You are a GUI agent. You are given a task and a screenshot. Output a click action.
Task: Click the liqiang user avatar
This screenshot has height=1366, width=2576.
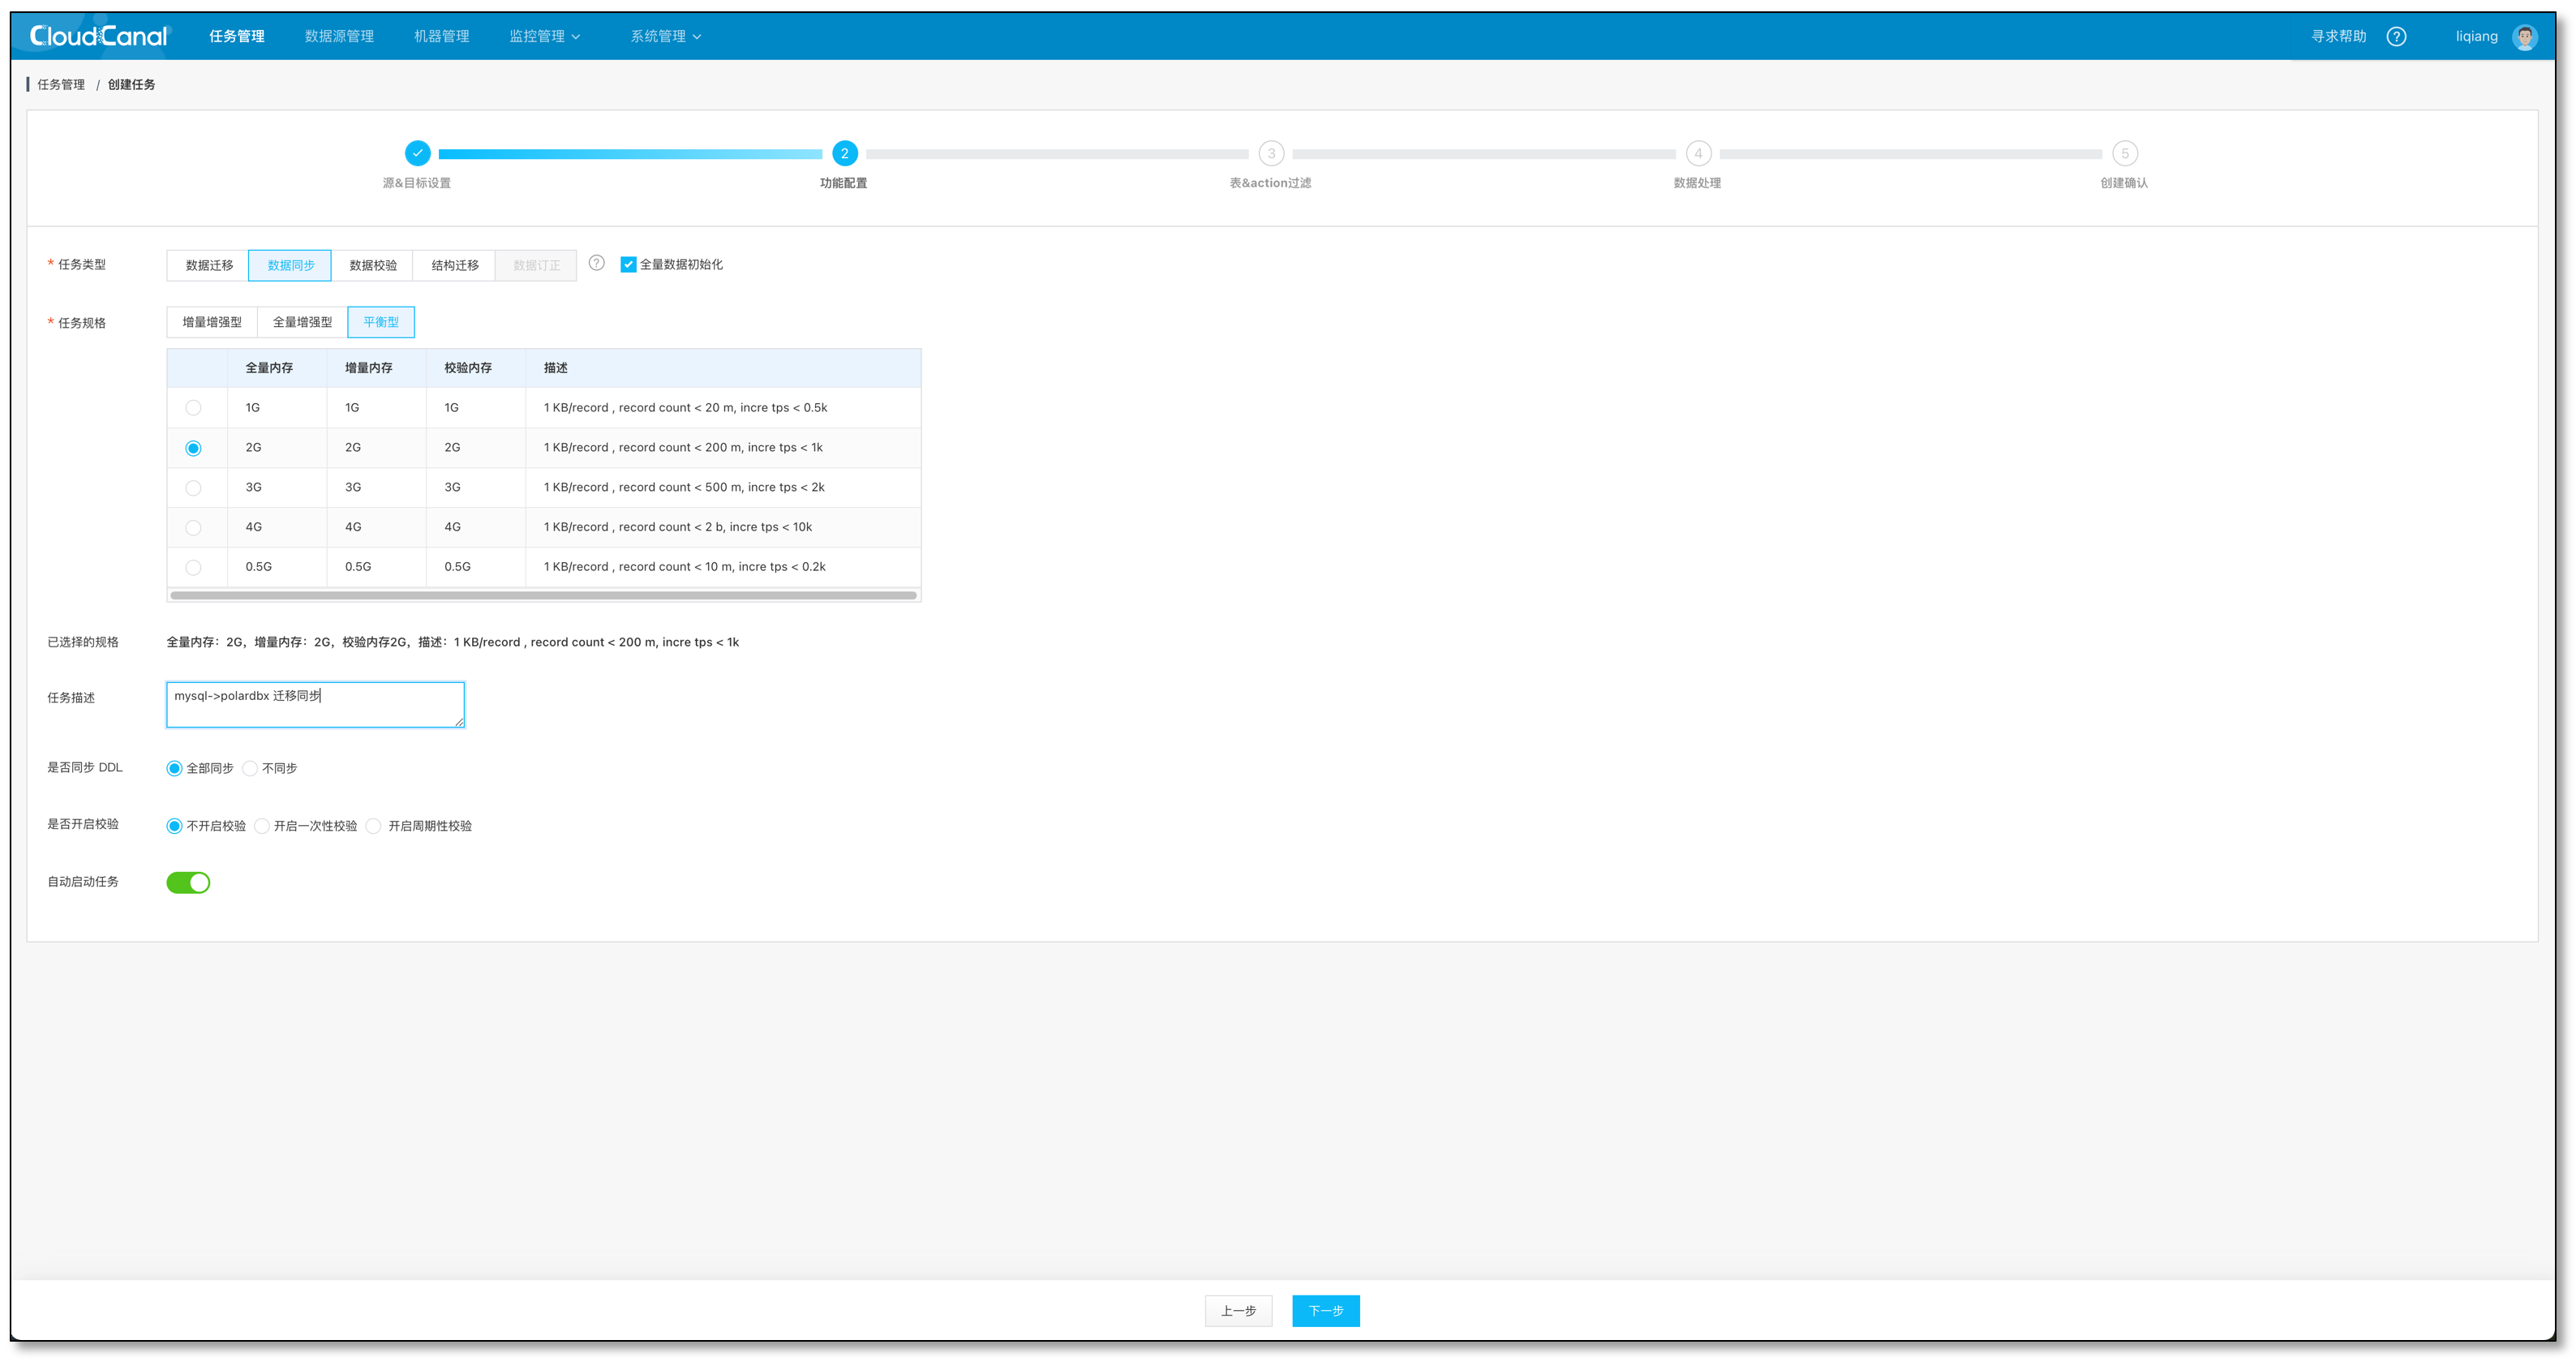coord(2525,37)
